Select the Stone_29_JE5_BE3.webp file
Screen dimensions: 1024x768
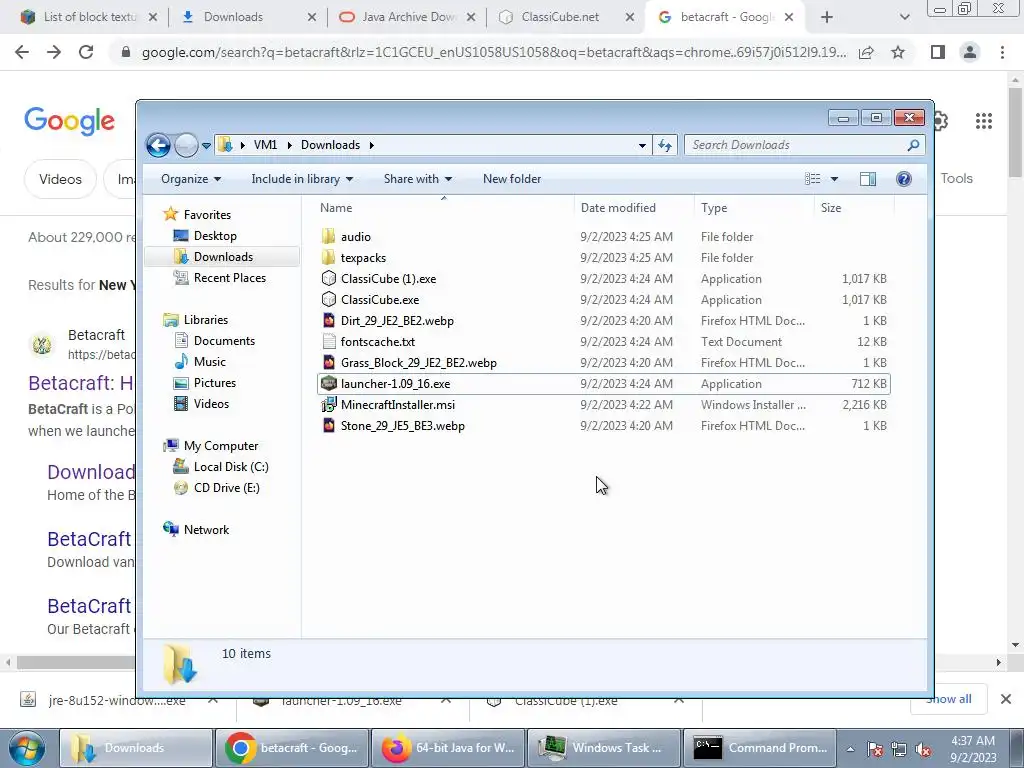(x=603, y=426)
